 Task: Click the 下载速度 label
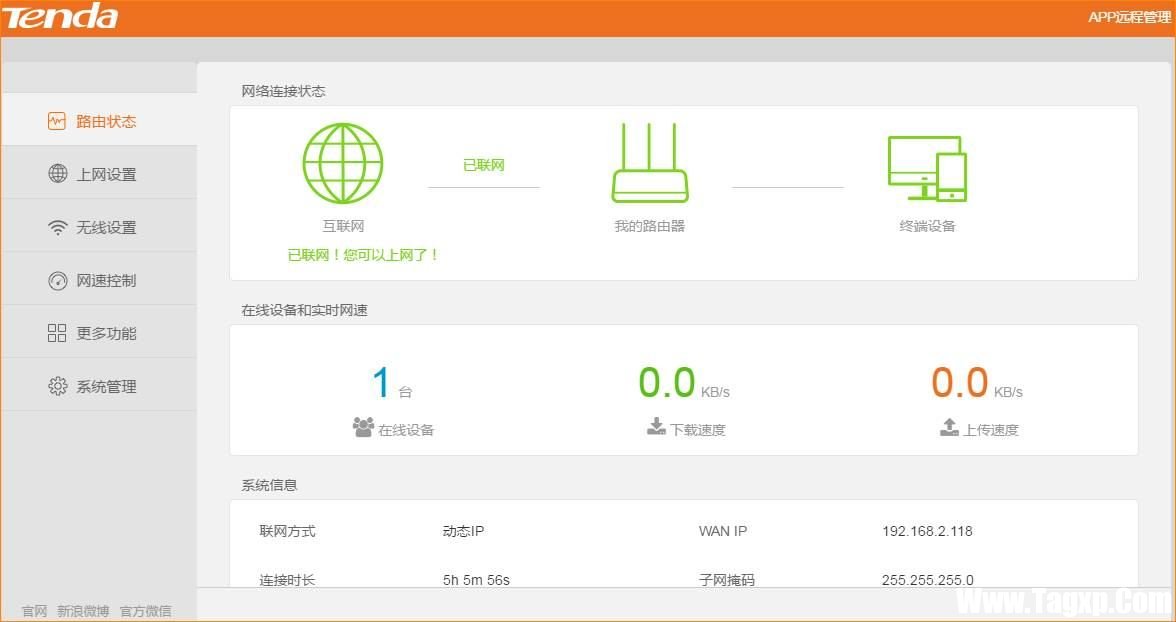(698, 430)
